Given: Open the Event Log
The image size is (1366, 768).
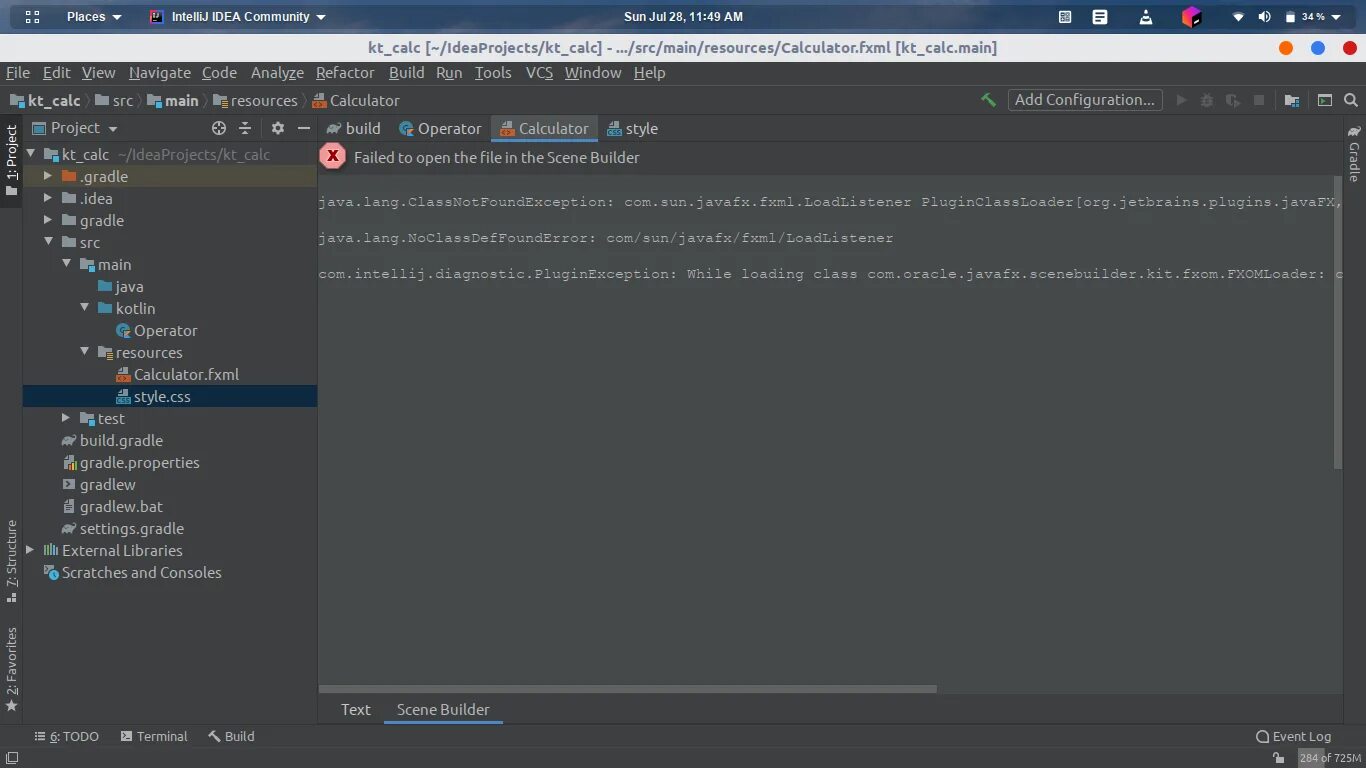Looking at the screenshot, I should point(1293,736).
